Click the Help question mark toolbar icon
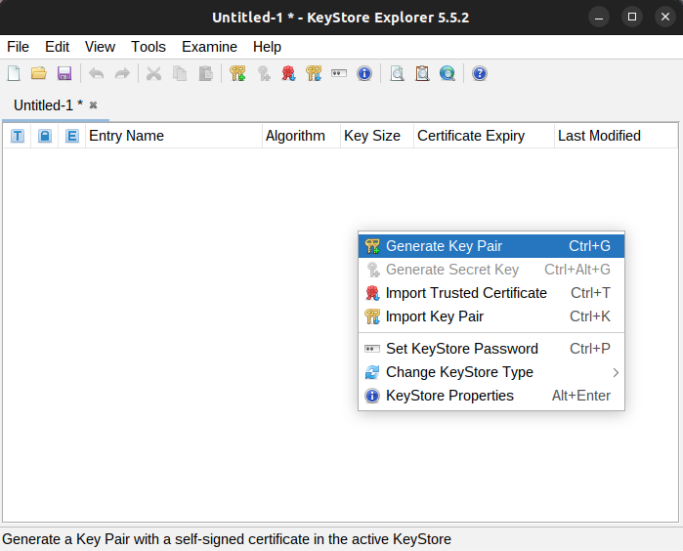Image resolution: width=683 pixels, height=551 pixels. (x=479, y=73)
